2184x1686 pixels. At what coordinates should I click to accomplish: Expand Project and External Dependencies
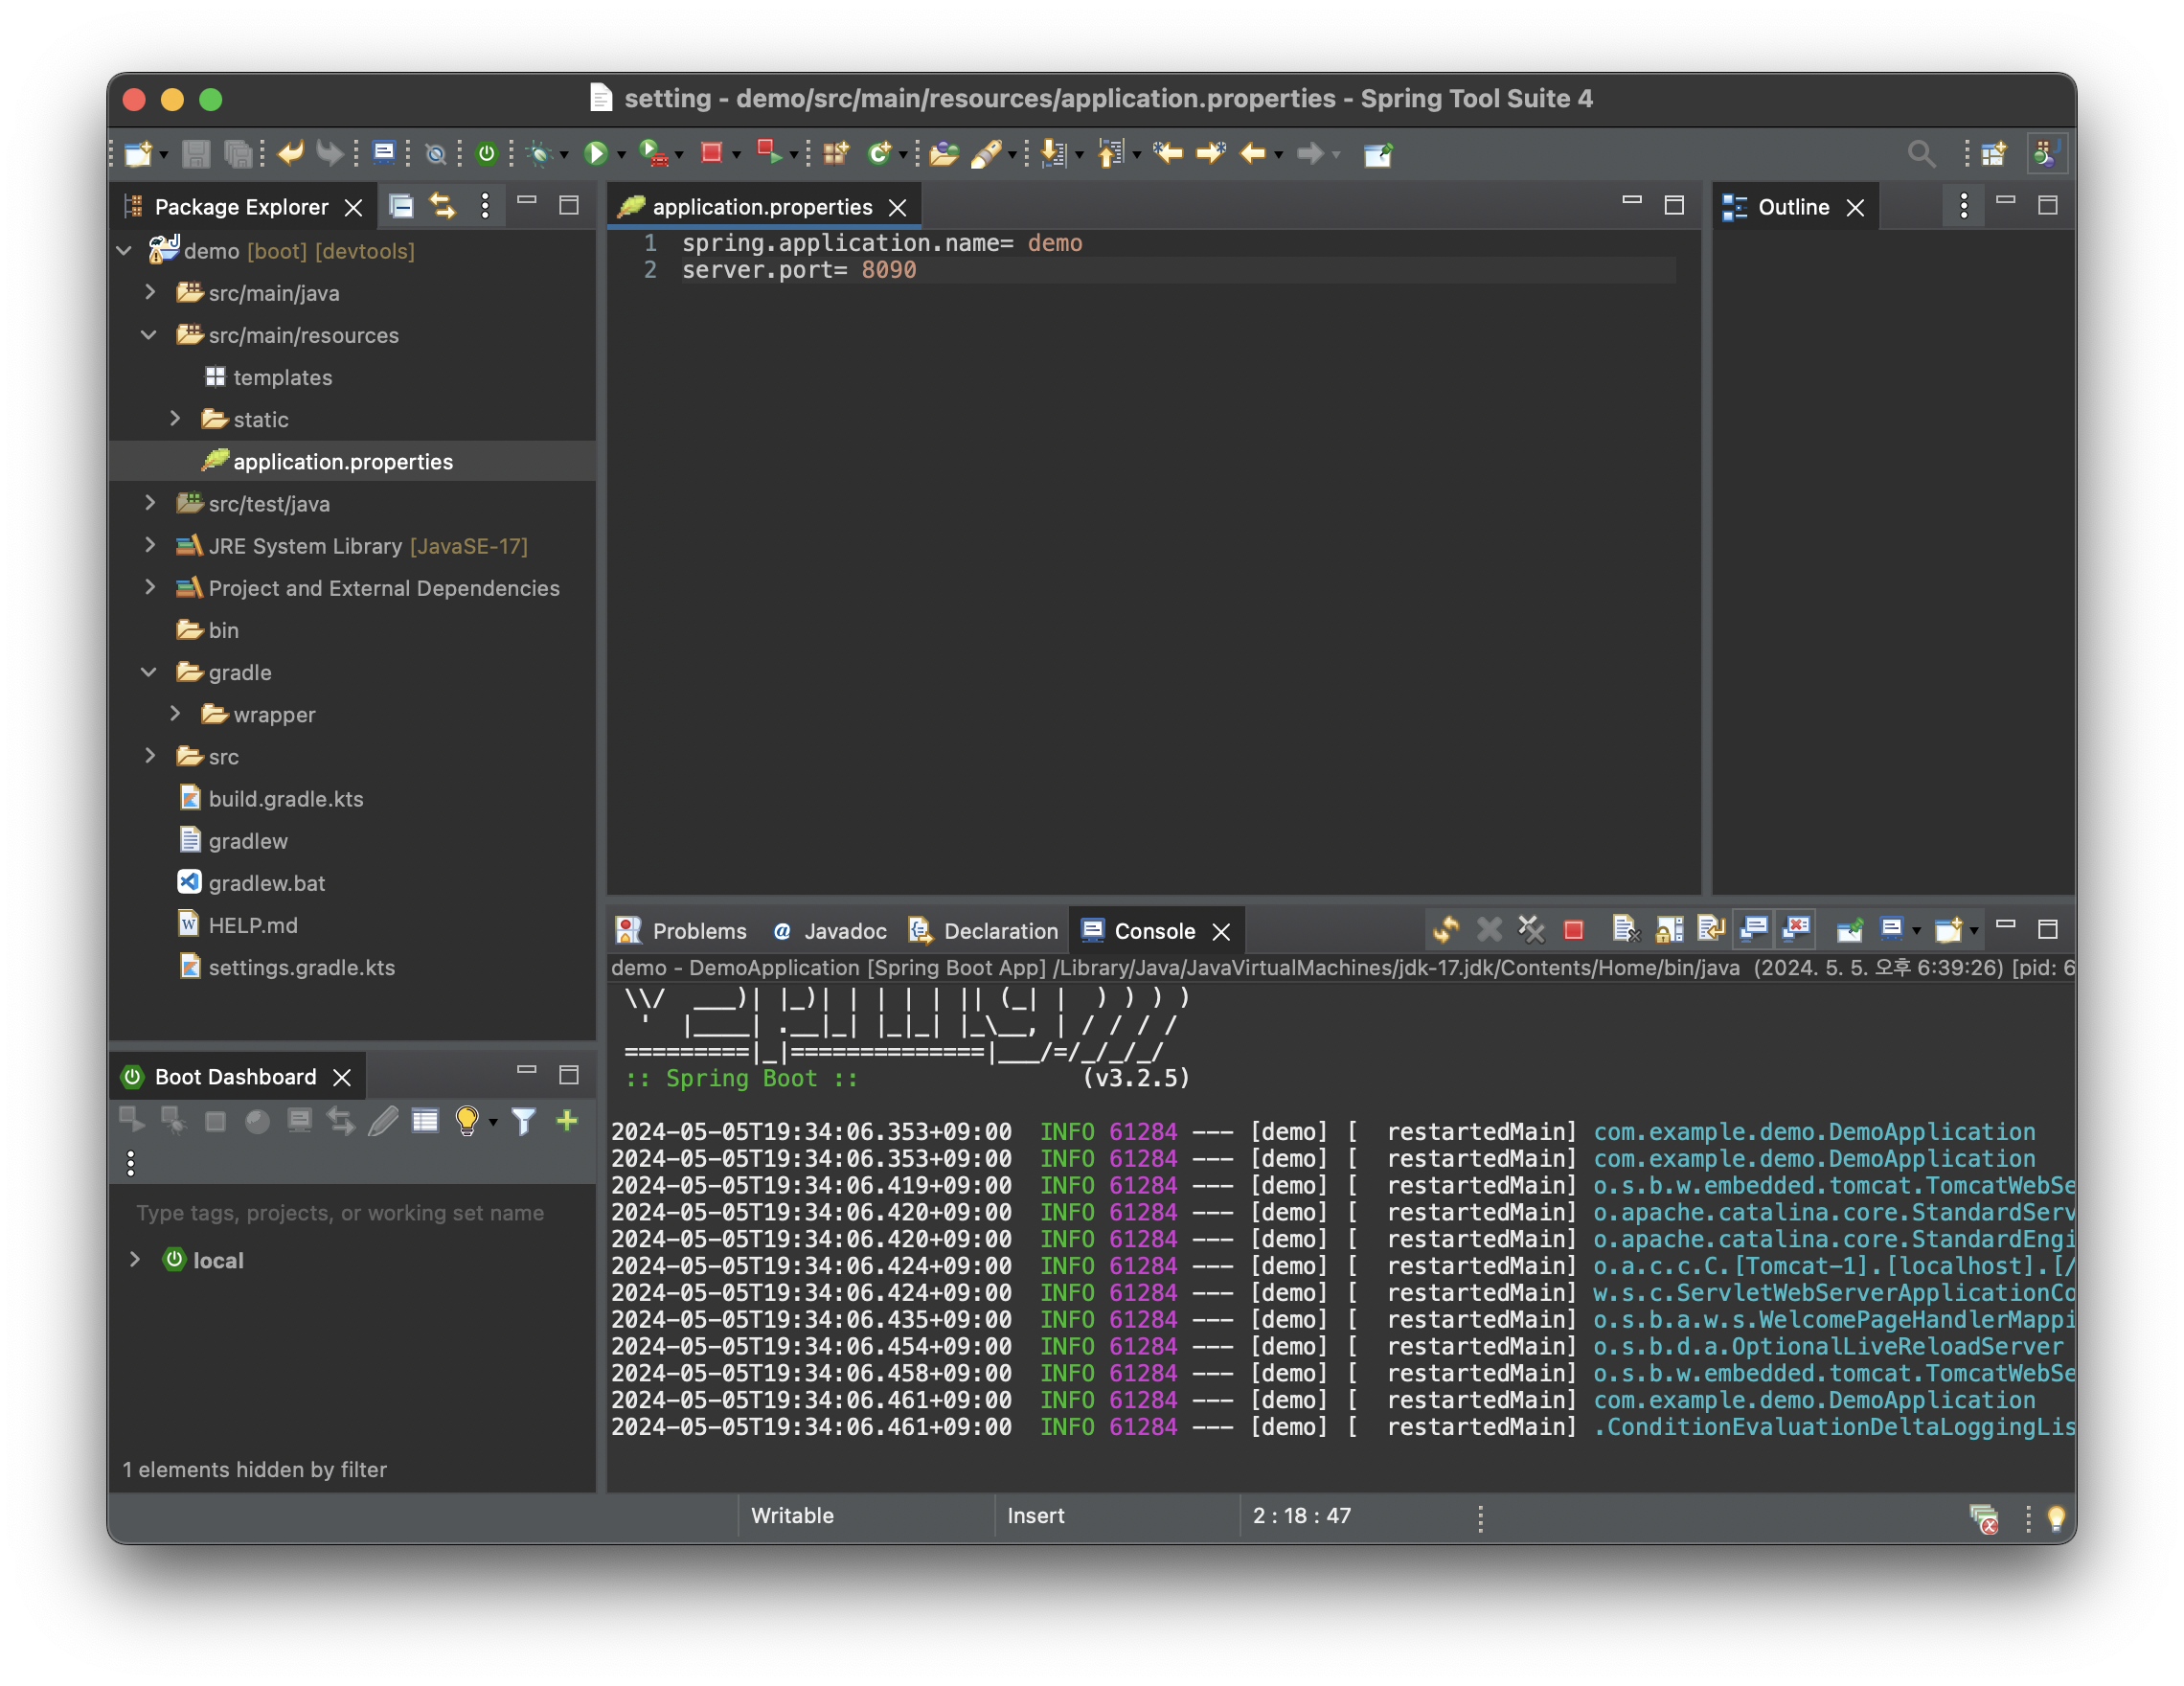(150, 587)
